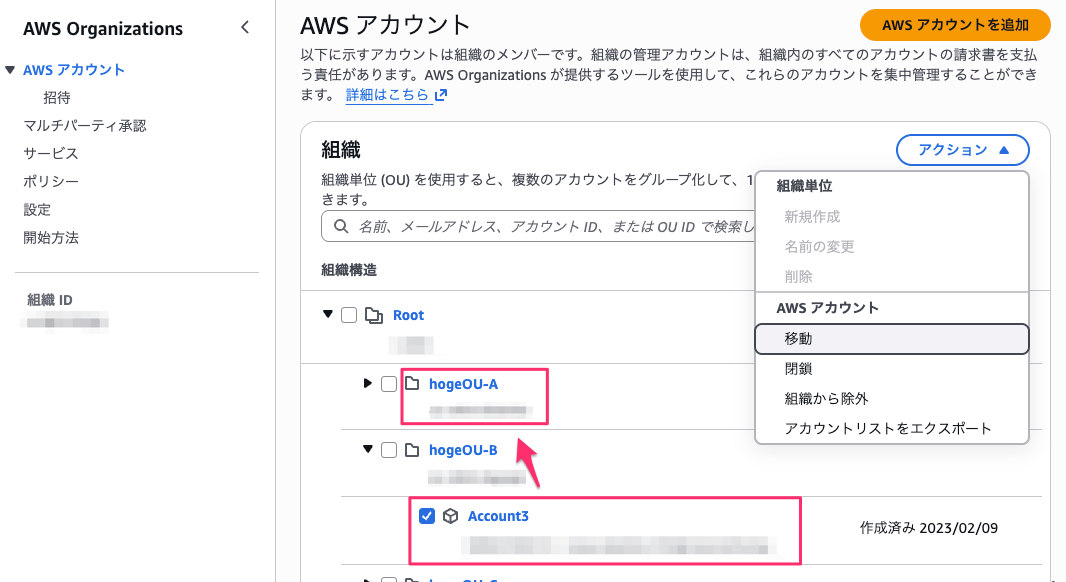The height and width of the screenshot is (582, 1066).
Task: Close the アクション dropdown button
Action: [x=963, y=150]
